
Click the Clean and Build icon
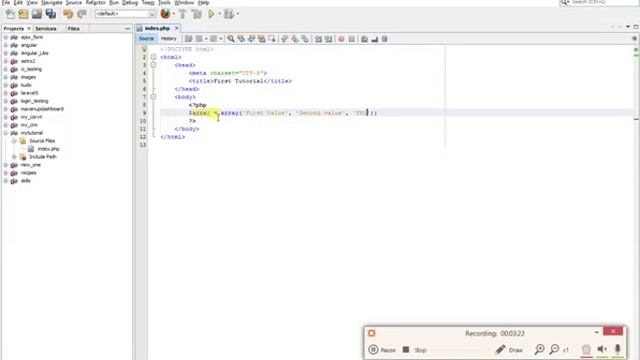coord(197,14)
